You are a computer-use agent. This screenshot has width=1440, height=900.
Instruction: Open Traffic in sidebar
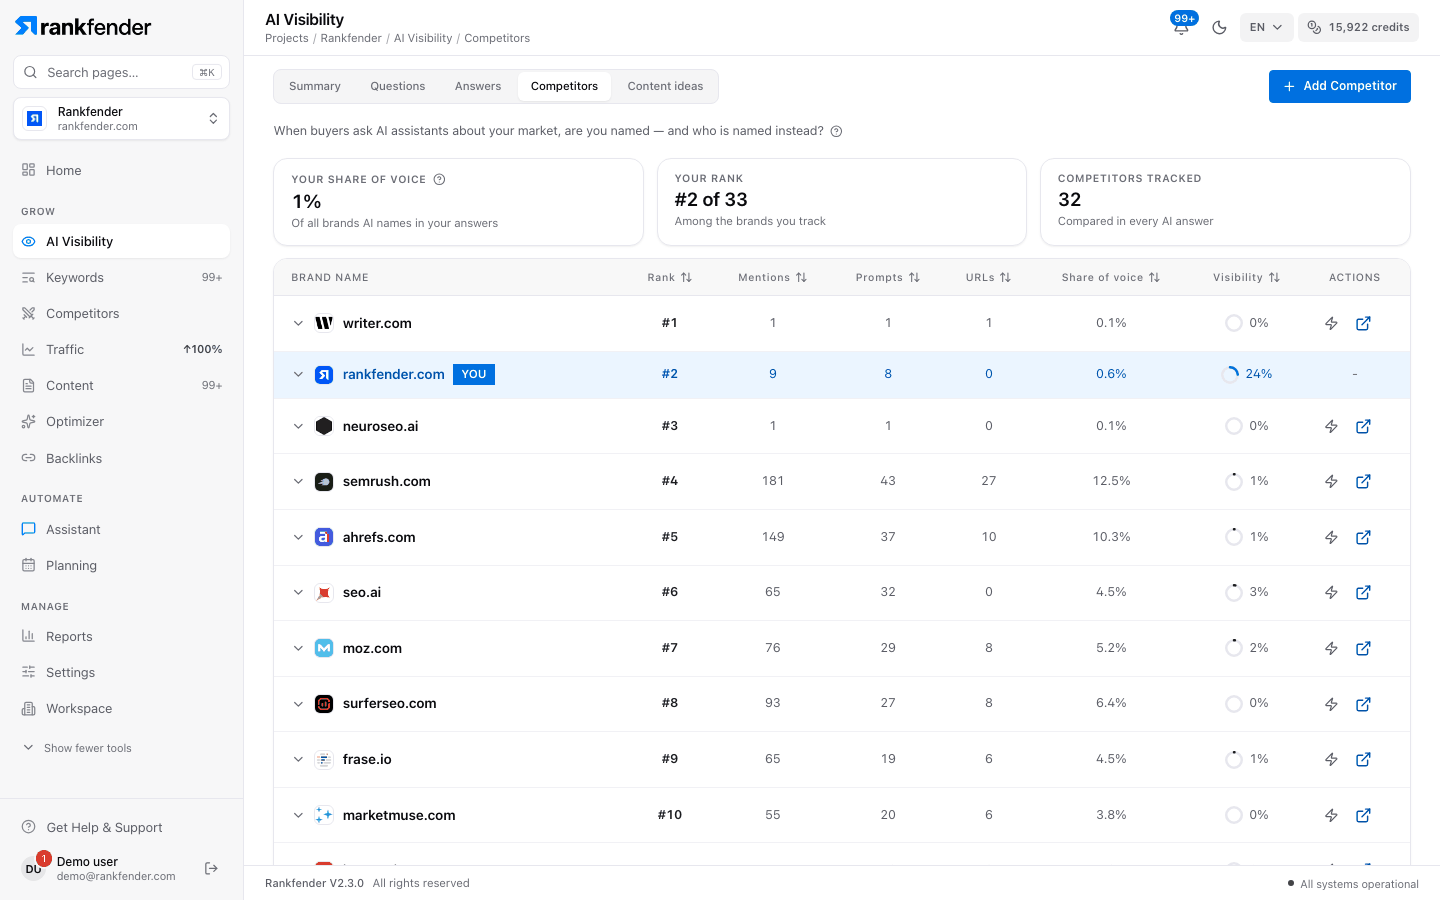[x=122, y=350]
